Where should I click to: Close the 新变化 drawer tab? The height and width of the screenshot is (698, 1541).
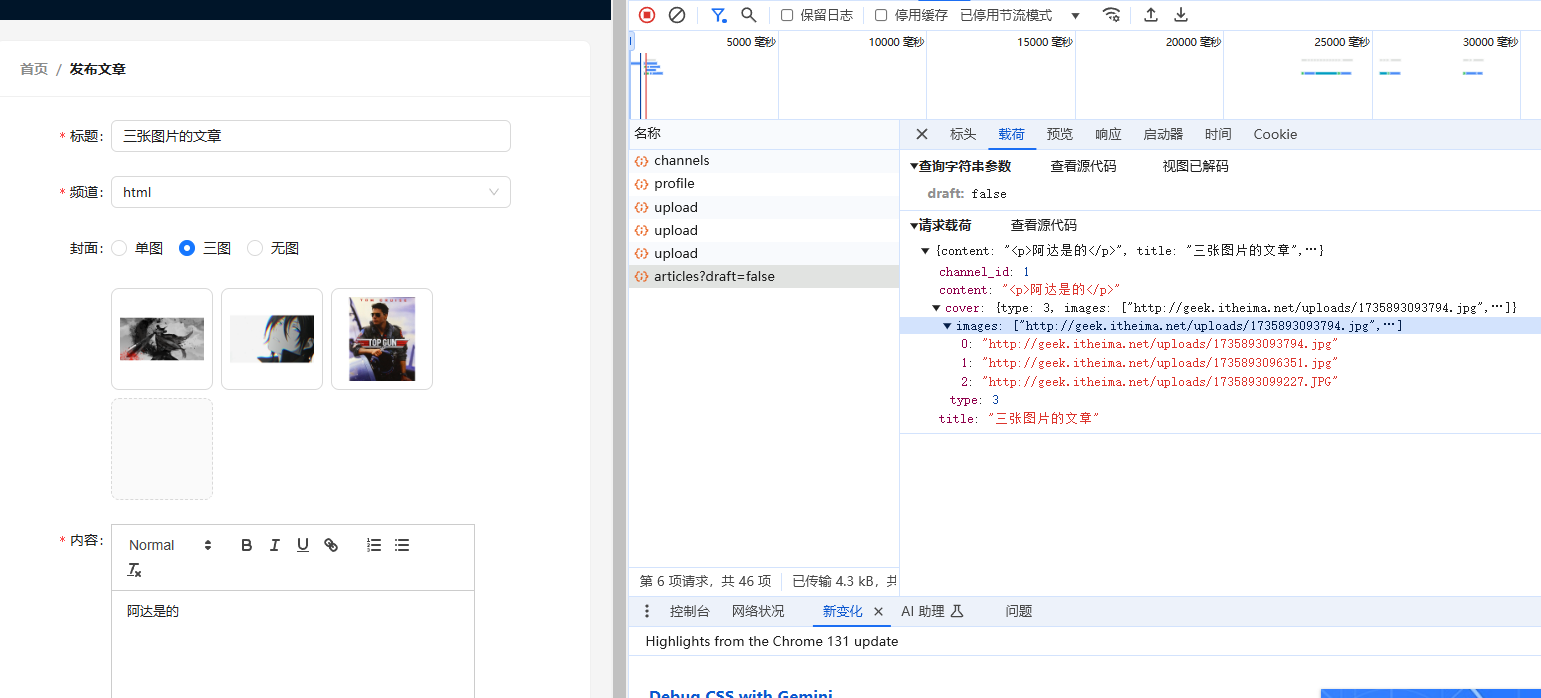[878, 611]
